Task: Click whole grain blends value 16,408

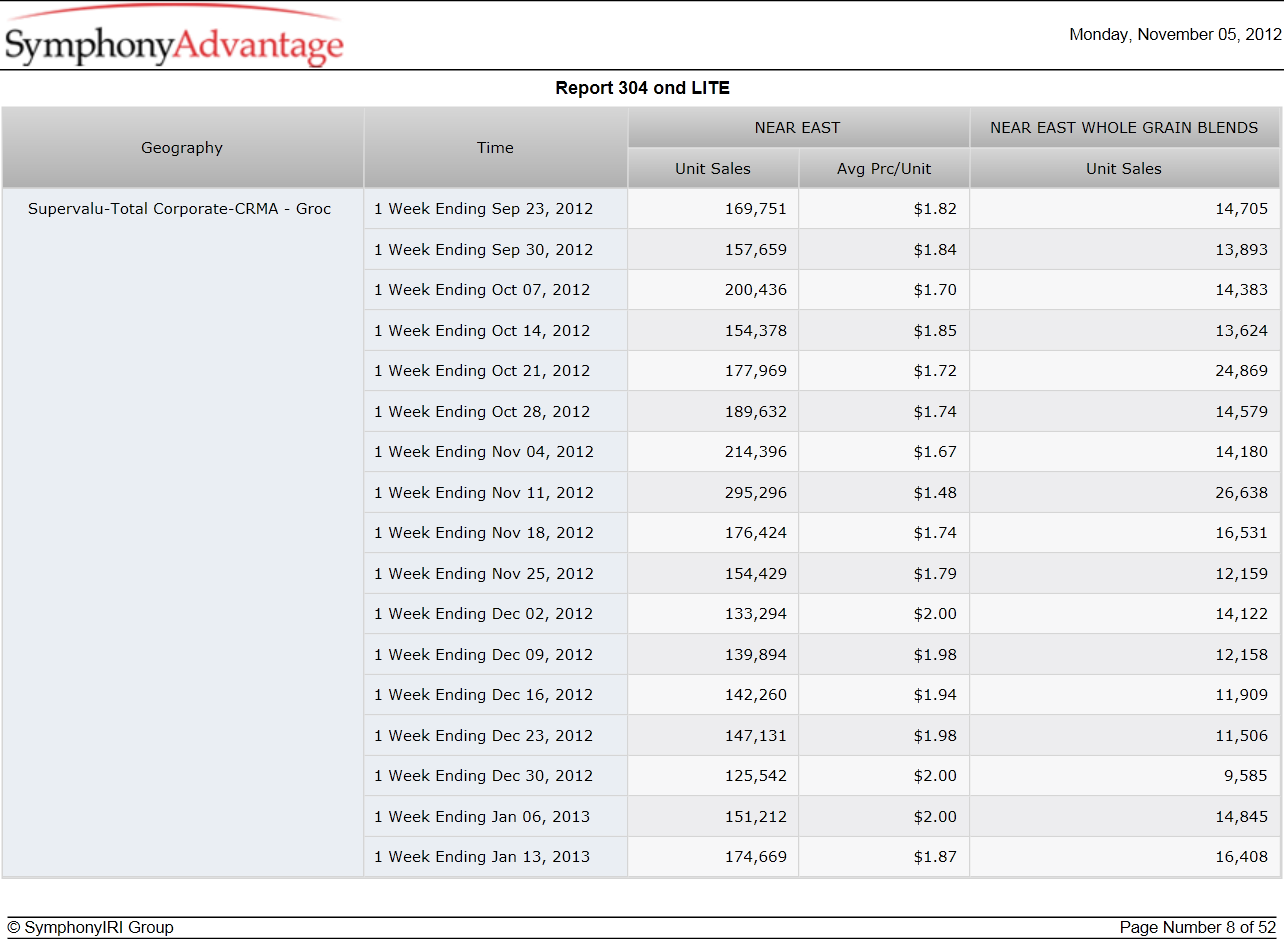Action: click(1242, 857)
